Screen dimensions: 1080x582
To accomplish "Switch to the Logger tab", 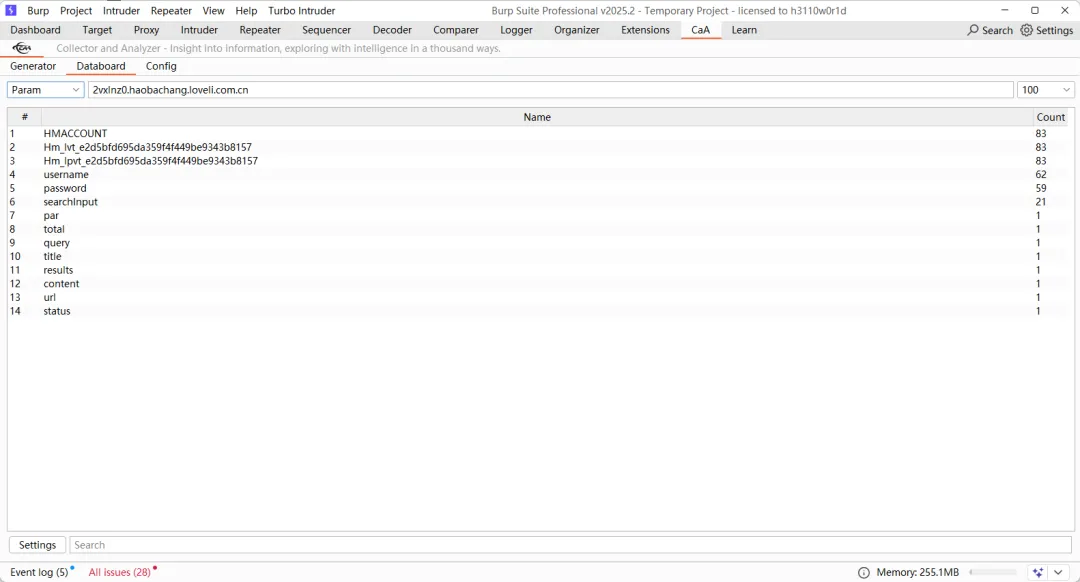I will click(516, 30).
